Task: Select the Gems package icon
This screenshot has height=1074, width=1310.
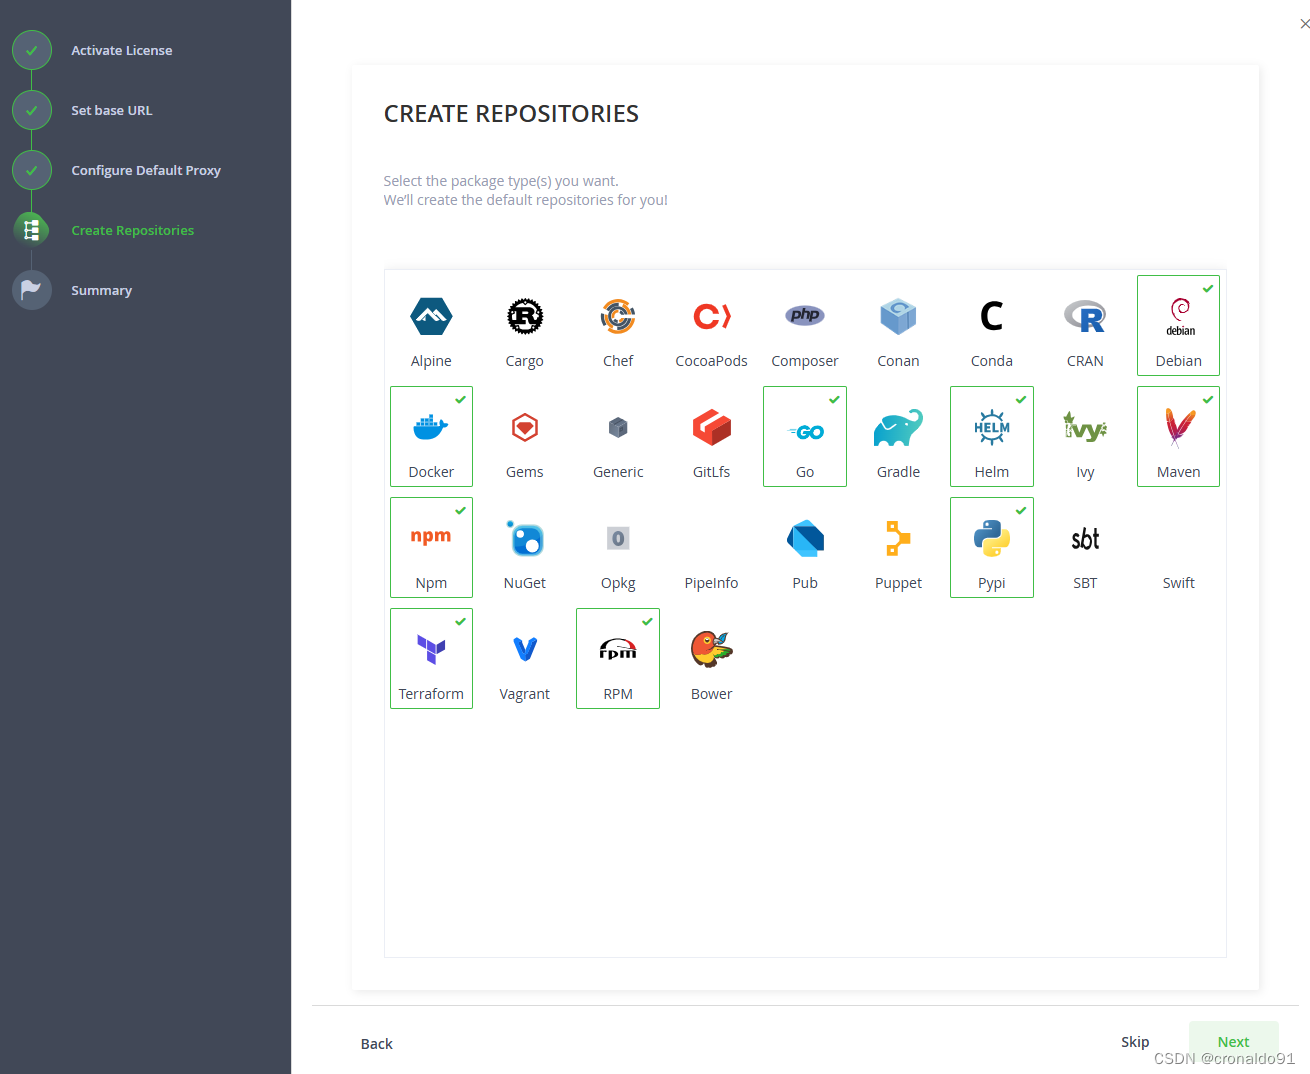Action: point(525,428)
